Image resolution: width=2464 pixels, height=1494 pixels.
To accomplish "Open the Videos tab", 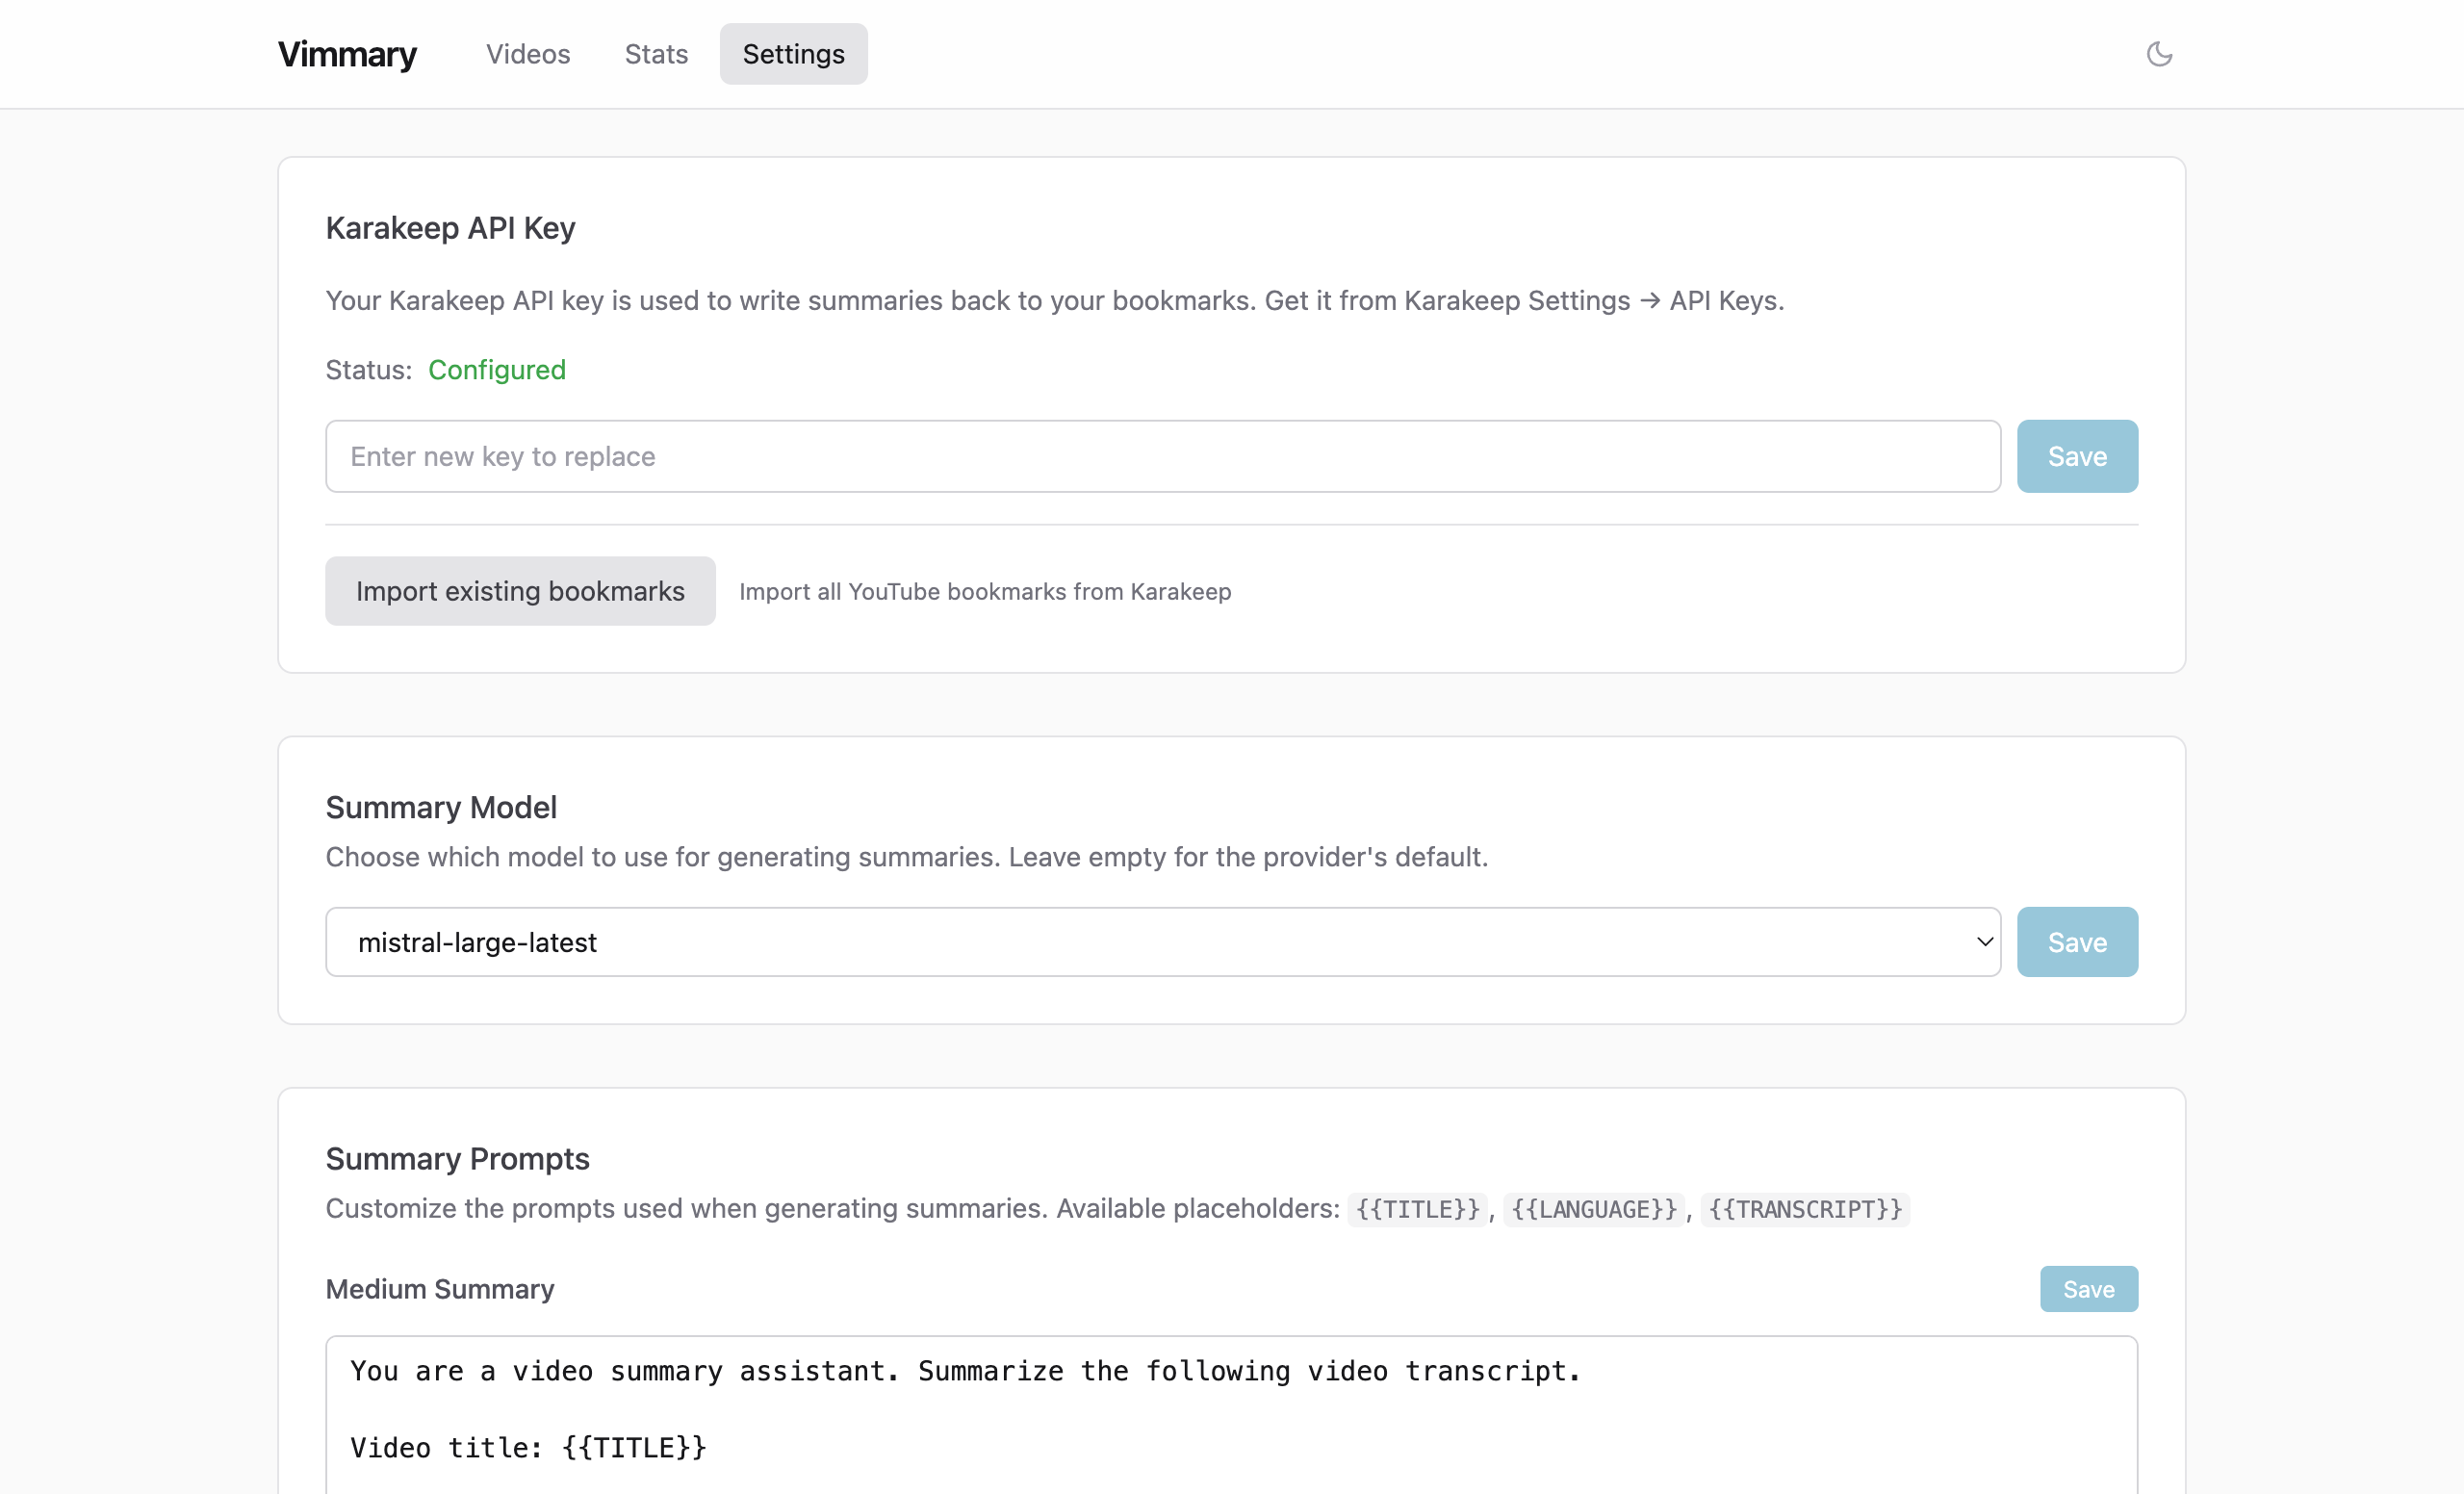I will click(528, 54).
